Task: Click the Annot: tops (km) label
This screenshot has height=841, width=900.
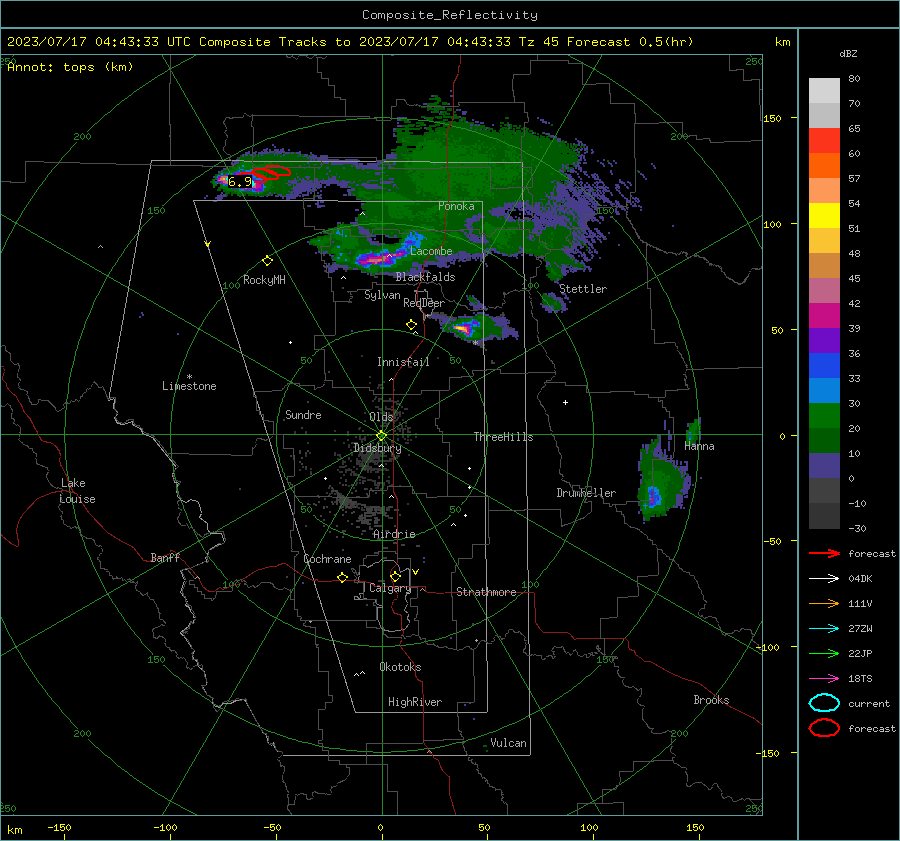Action: coord(71,67)
